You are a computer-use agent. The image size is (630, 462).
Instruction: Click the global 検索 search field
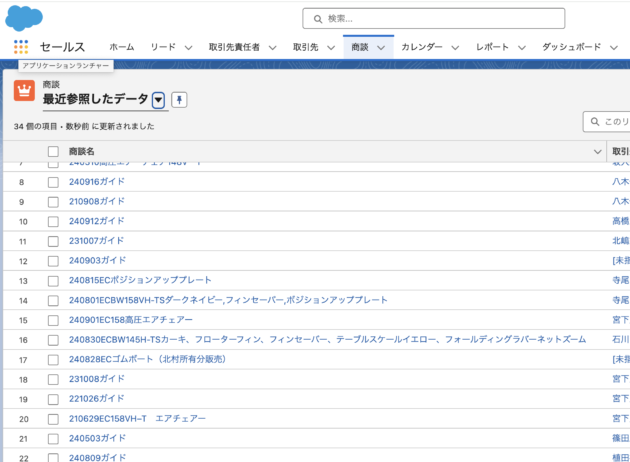click(x=434, y=18)
